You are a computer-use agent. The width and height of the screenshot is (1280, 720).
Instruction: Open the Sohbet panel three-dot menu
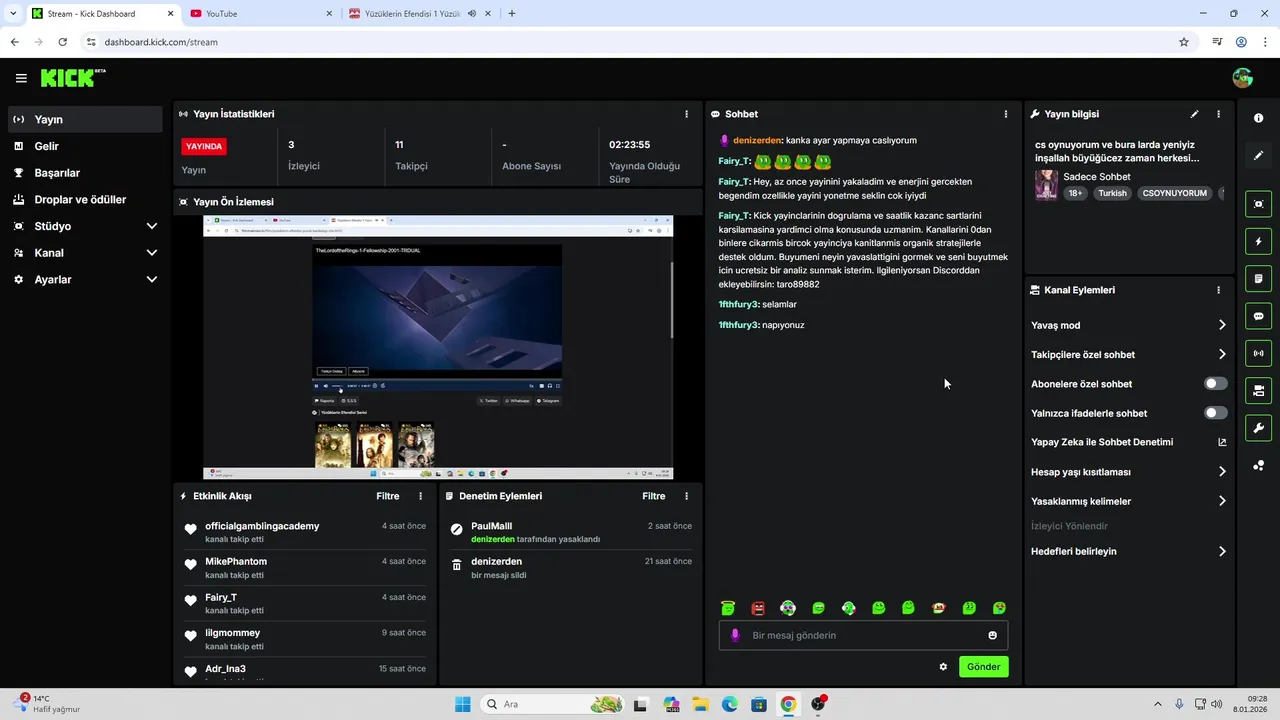coord(1006,114)
